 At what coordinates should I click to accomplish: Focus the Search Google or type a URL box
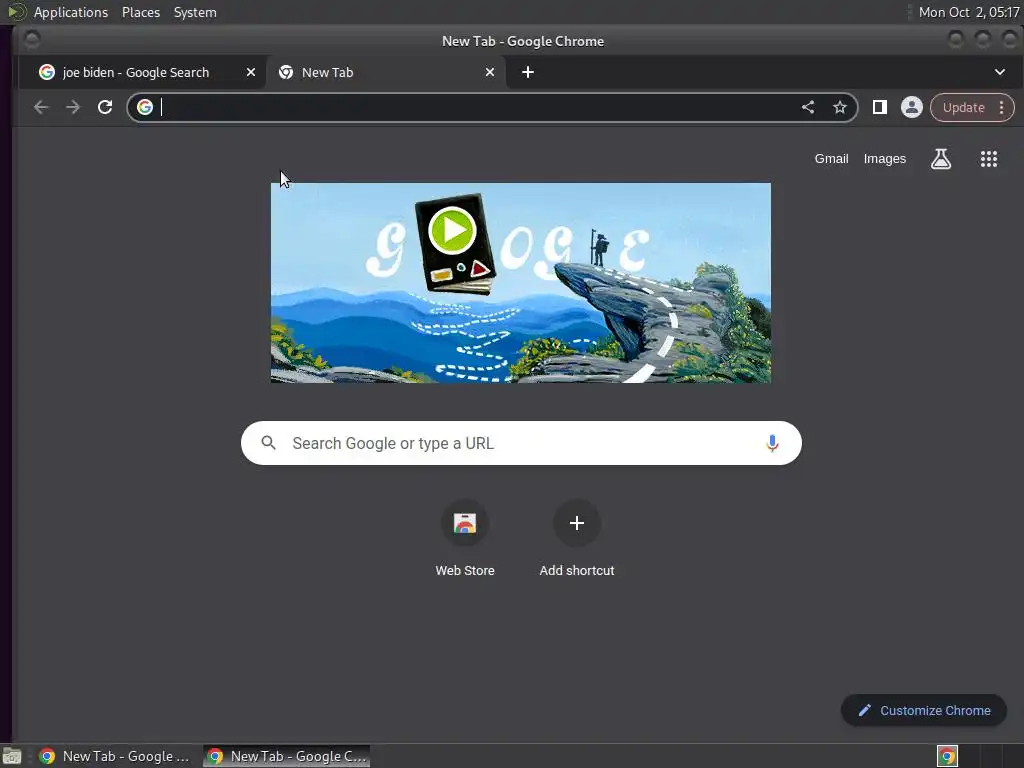point(521,443)
